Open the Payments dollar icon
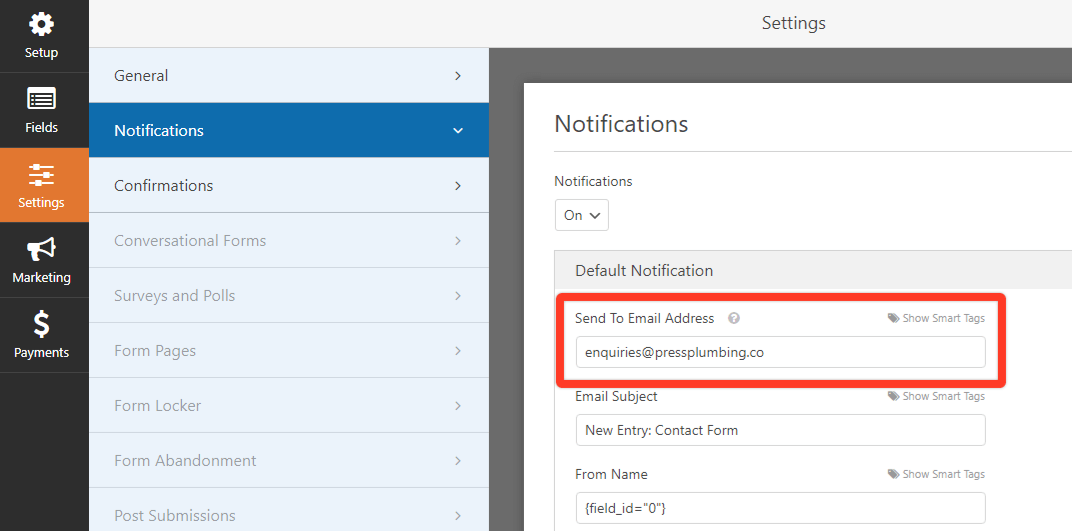 (42, 324)
